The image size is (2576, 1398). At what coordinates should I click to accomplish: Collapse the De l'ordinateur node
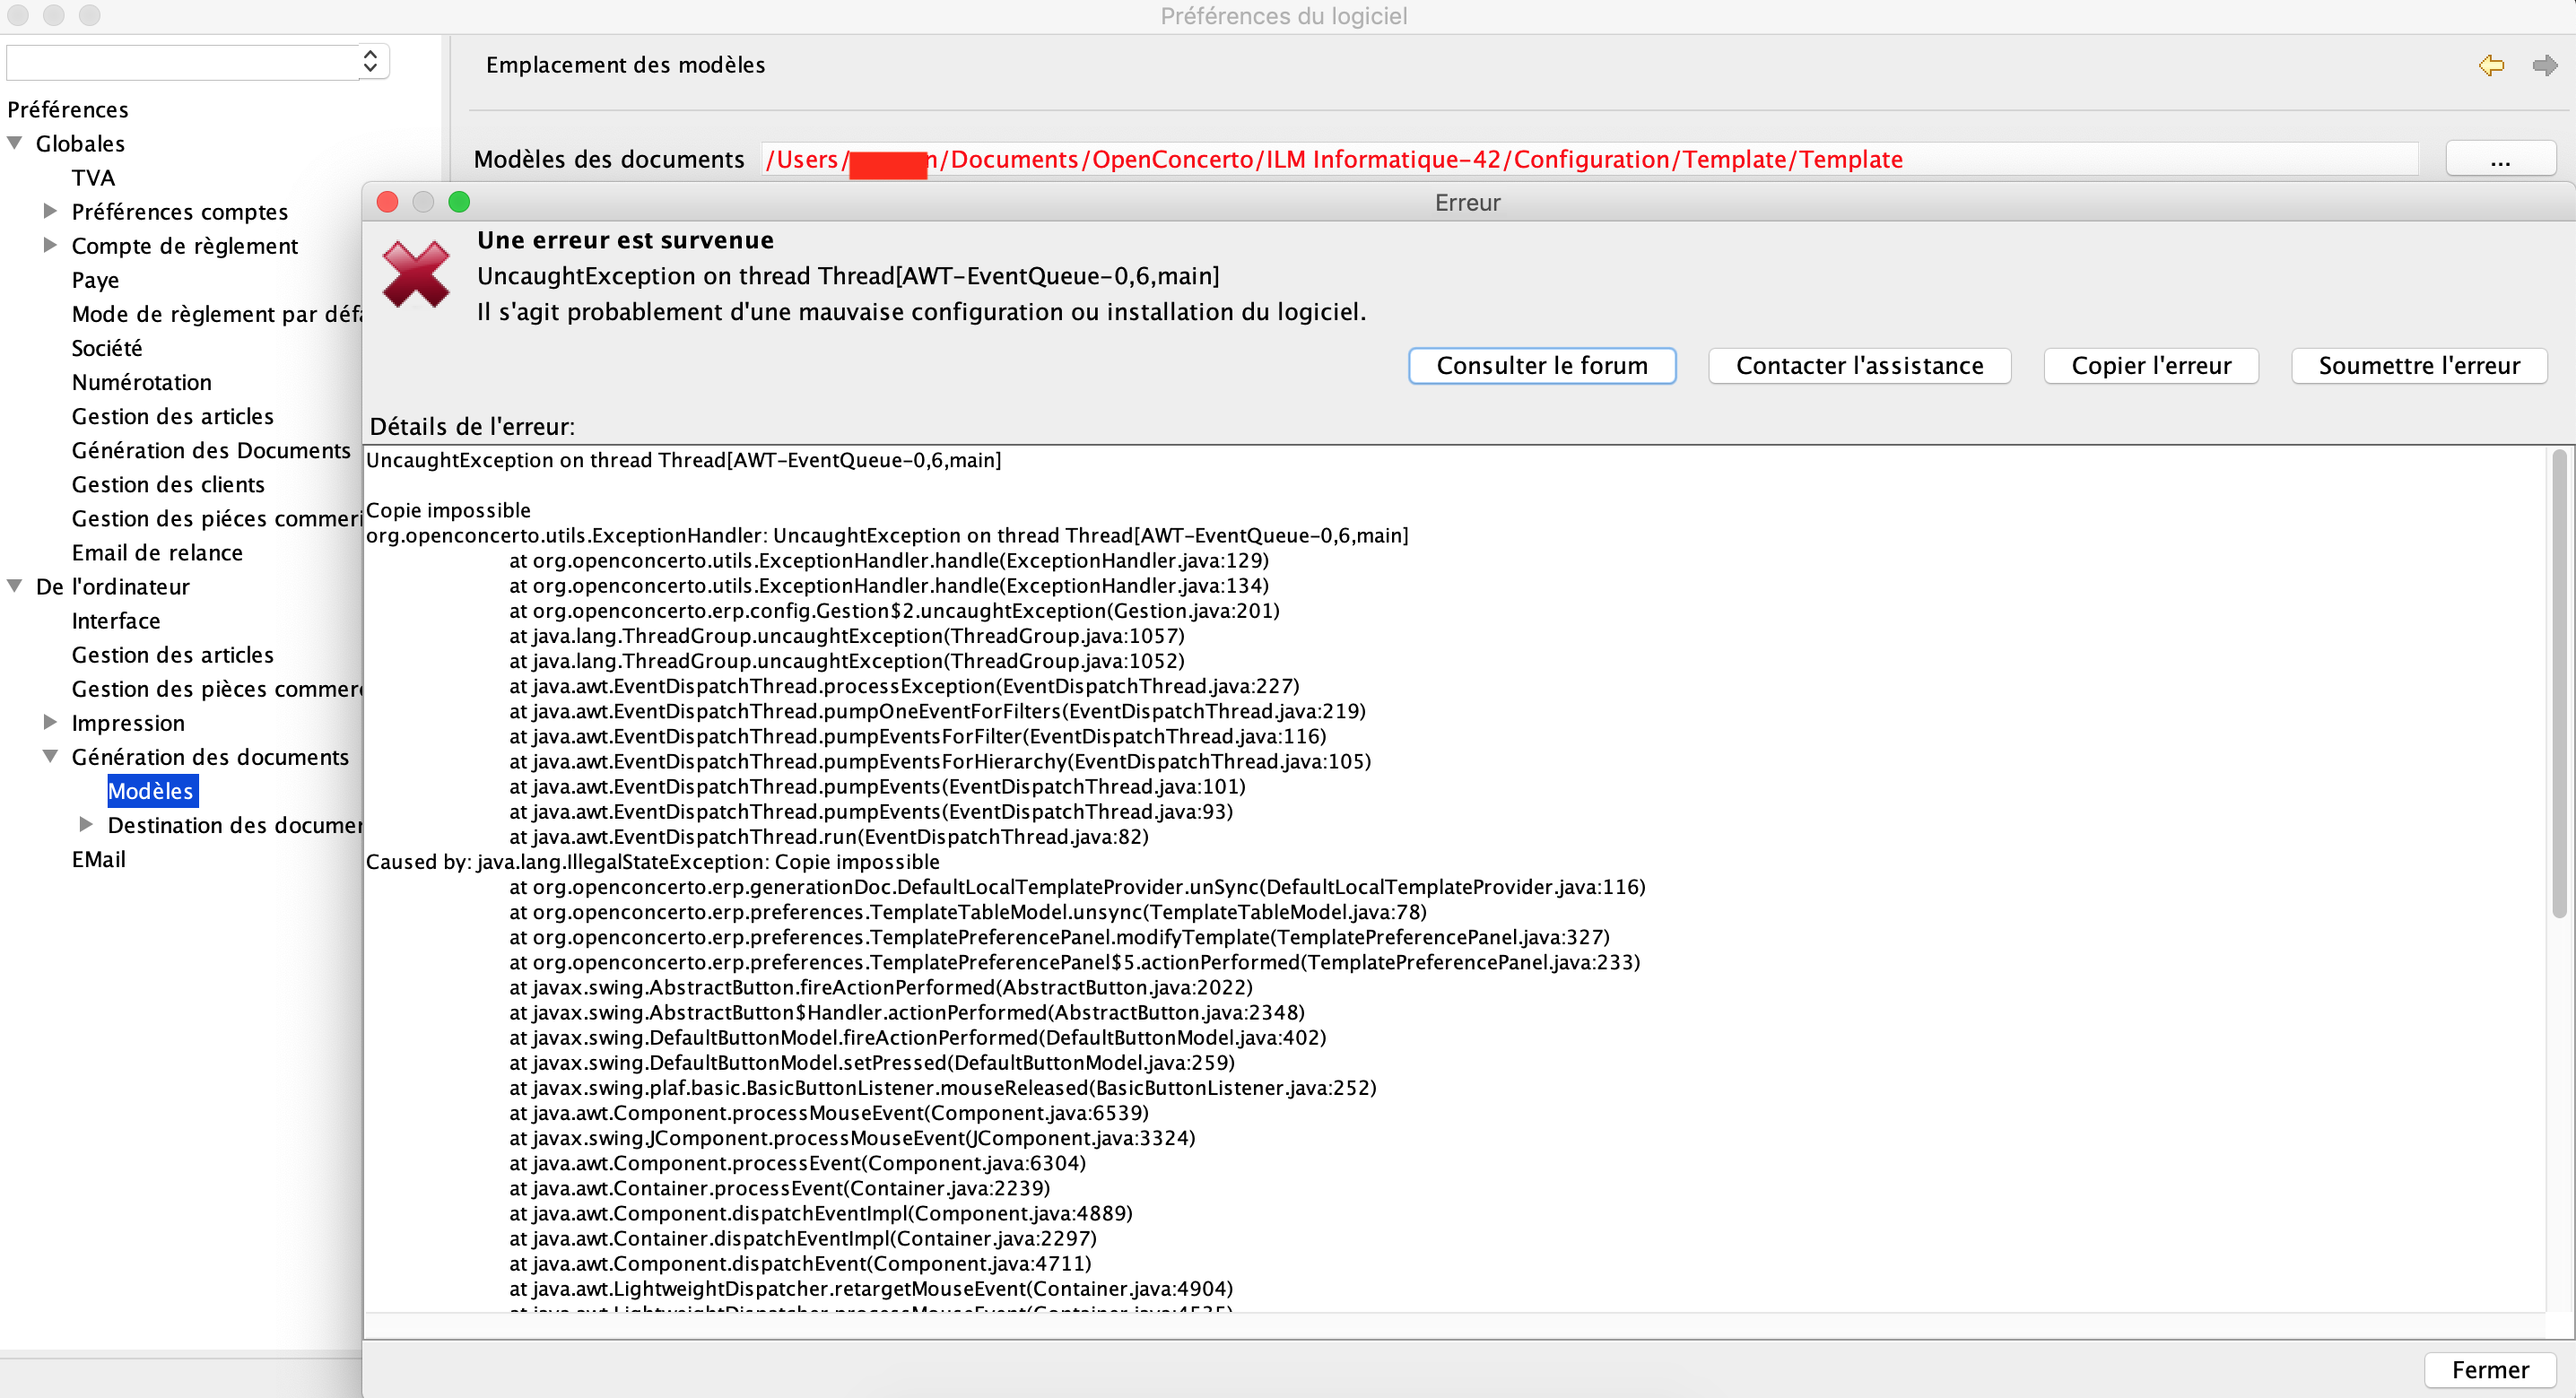tap(15, 586)
